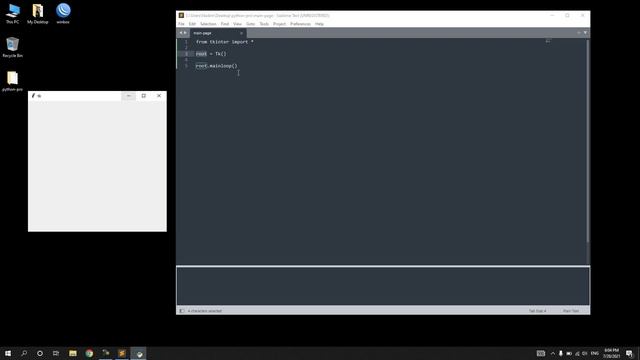The width and height of the screenshot is (640, 360).
Task: Click the new tab plus icon
Action: pos(579,33)
